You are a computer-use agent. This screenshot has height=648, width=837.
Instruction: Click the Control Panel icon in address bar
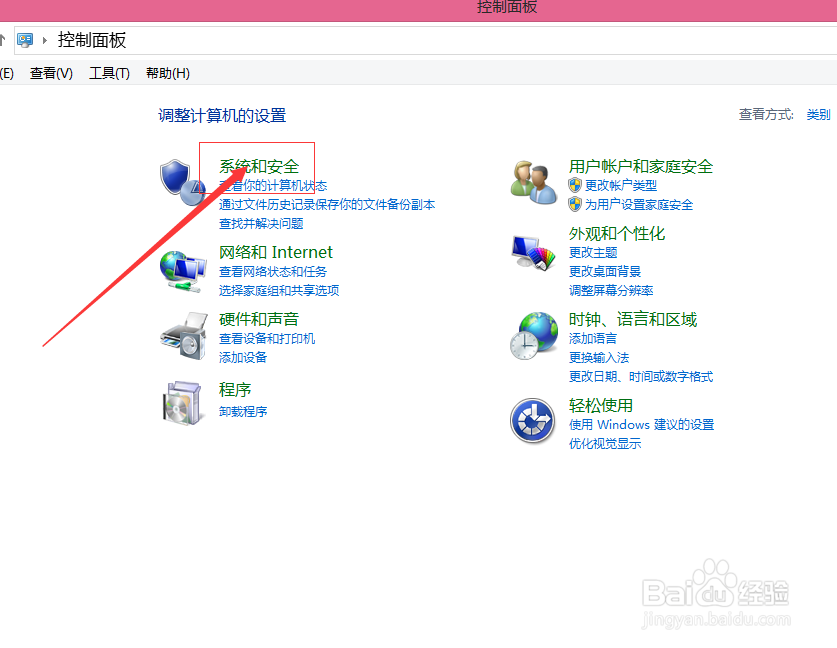(x=25, y=40)
